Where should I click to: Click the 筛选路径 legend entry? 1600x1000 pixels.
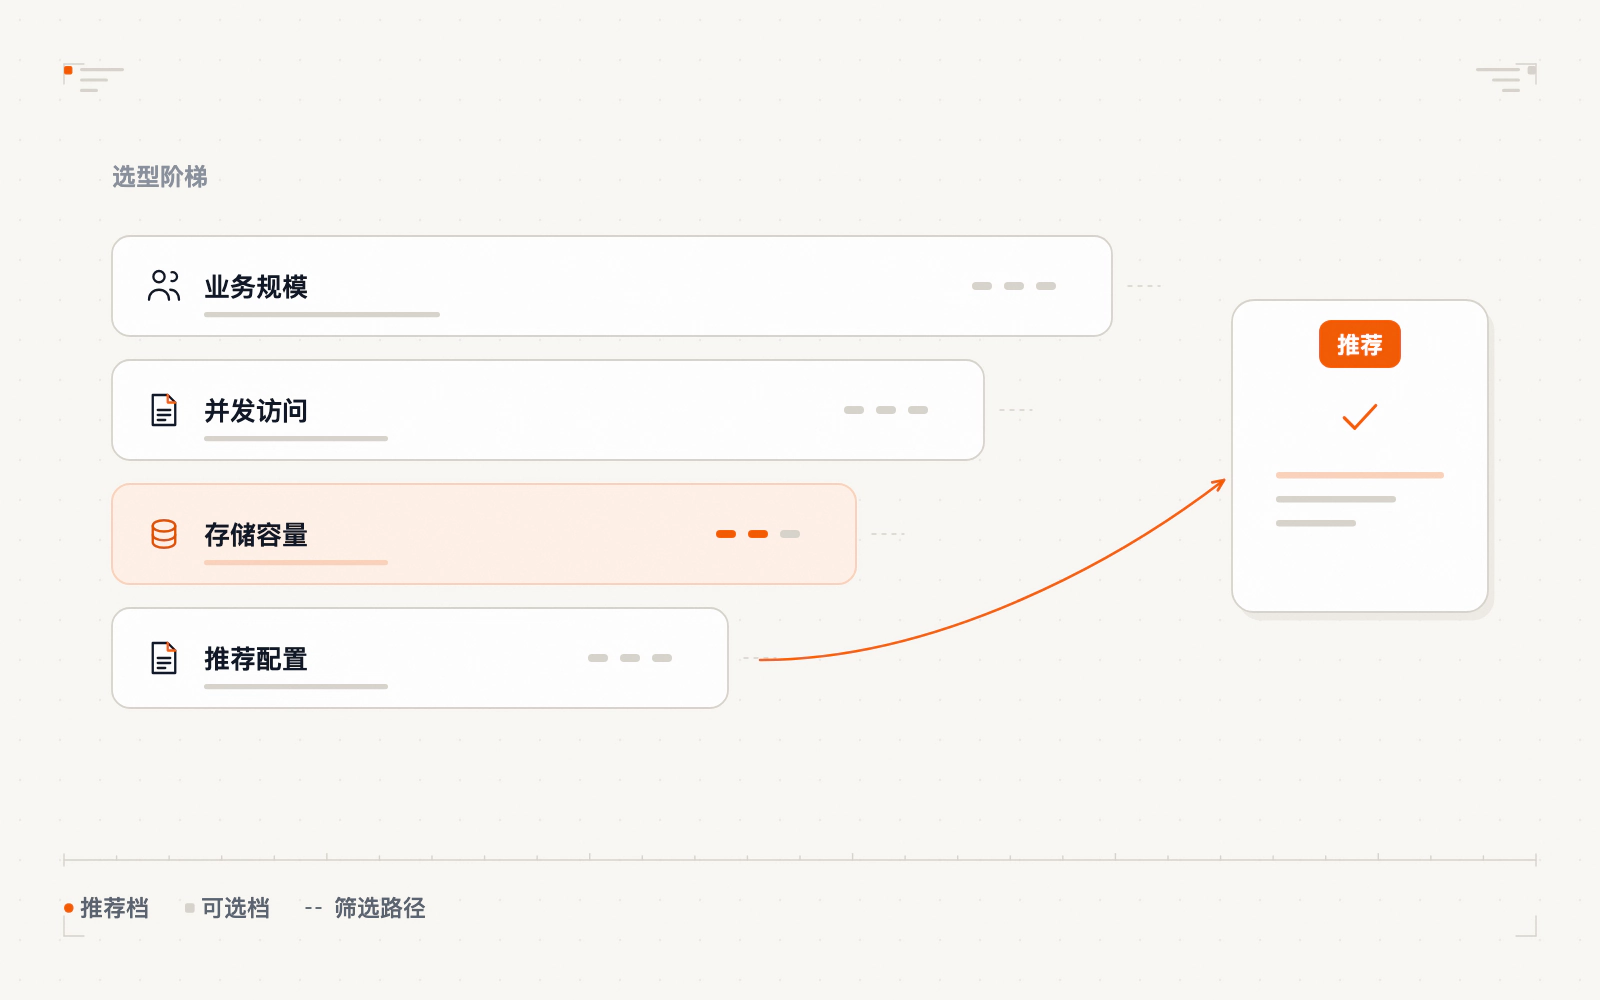pos(366,908)
